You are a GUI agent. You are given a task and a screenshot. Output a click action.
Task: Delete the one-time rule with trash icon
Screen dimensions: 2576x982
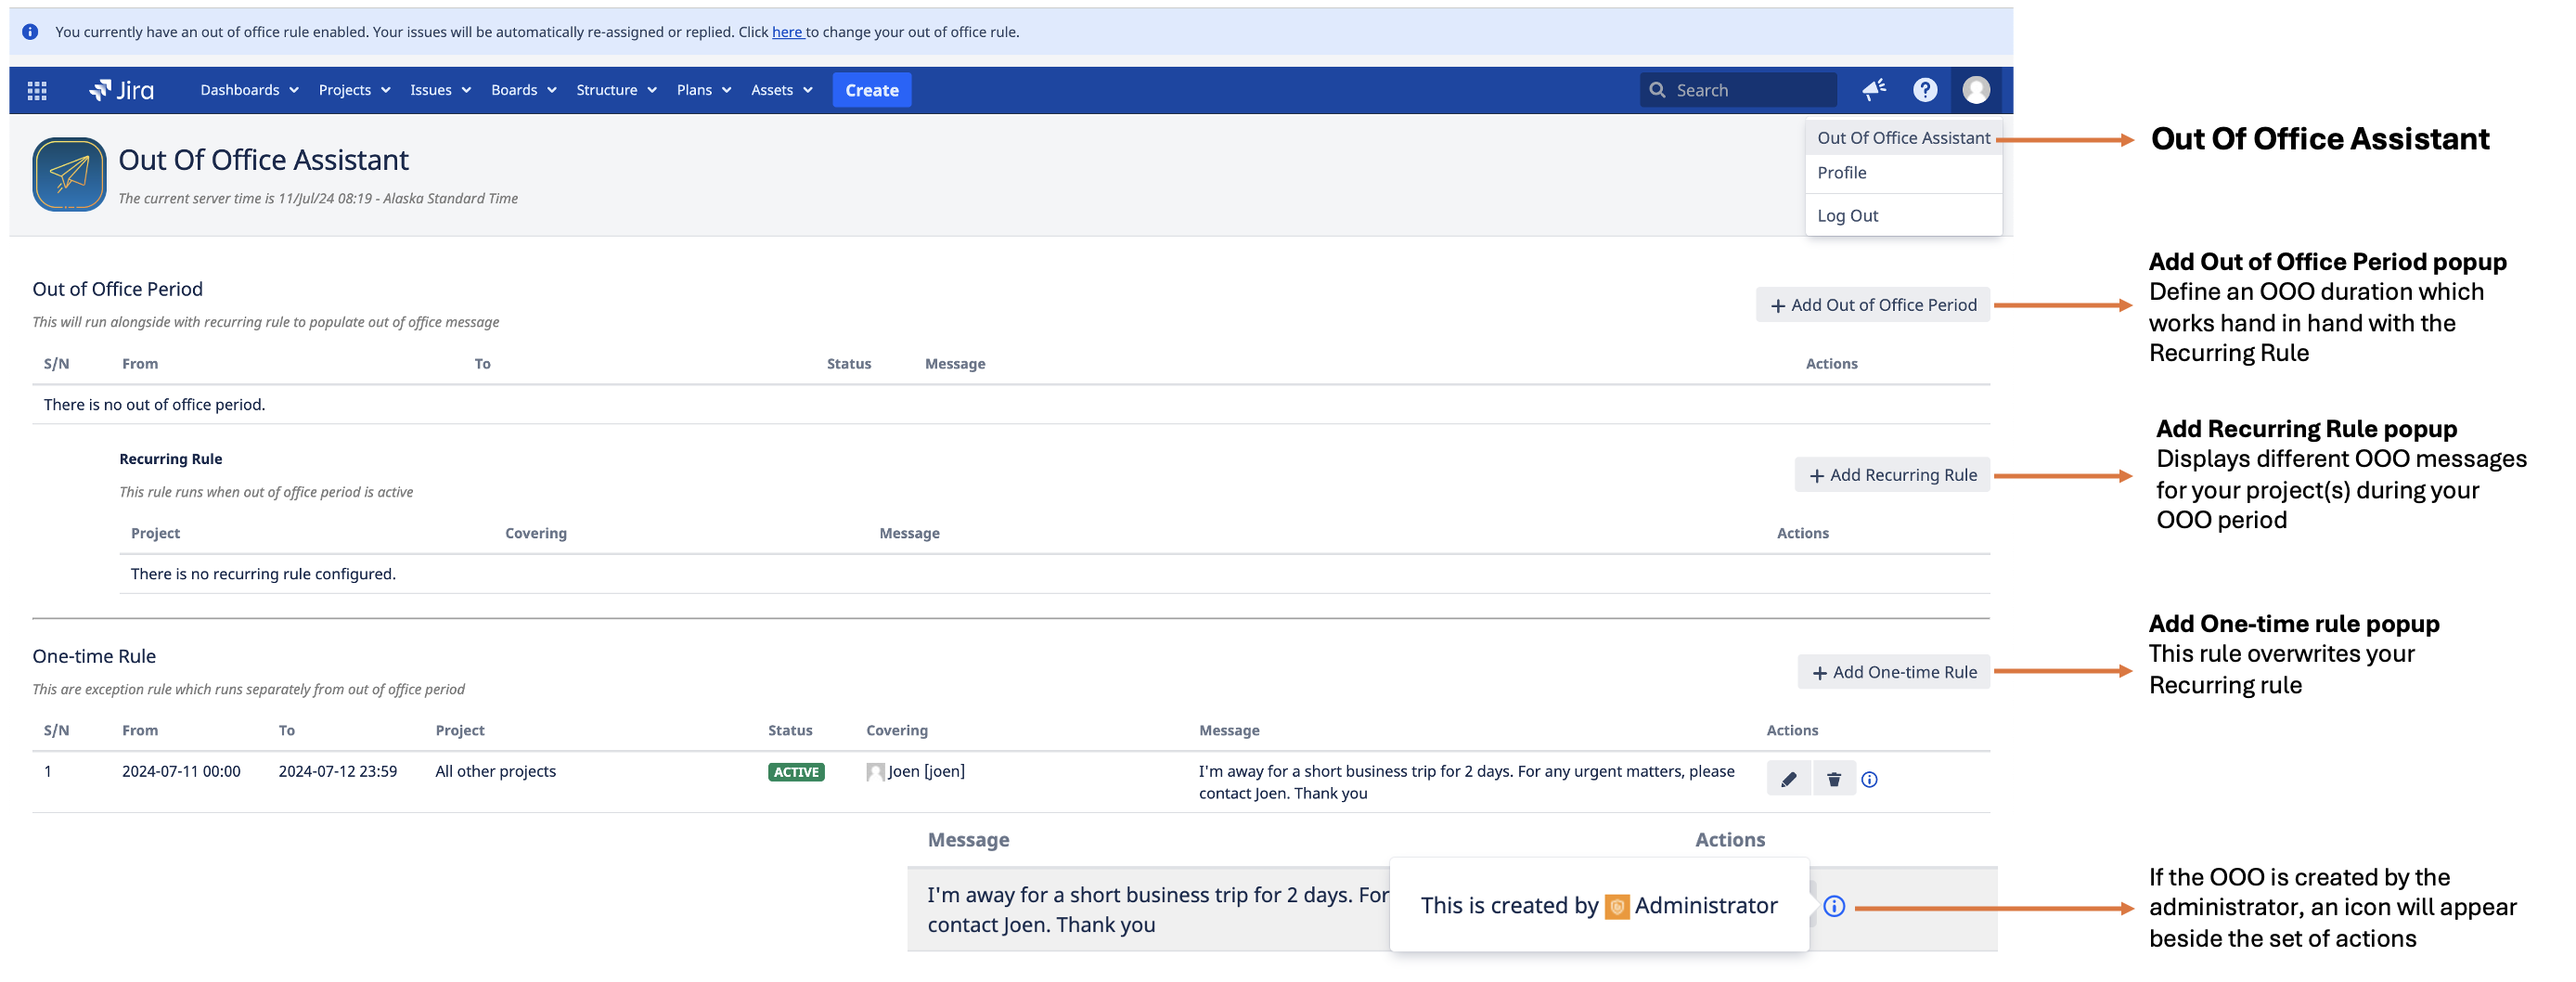(1833, 779)
